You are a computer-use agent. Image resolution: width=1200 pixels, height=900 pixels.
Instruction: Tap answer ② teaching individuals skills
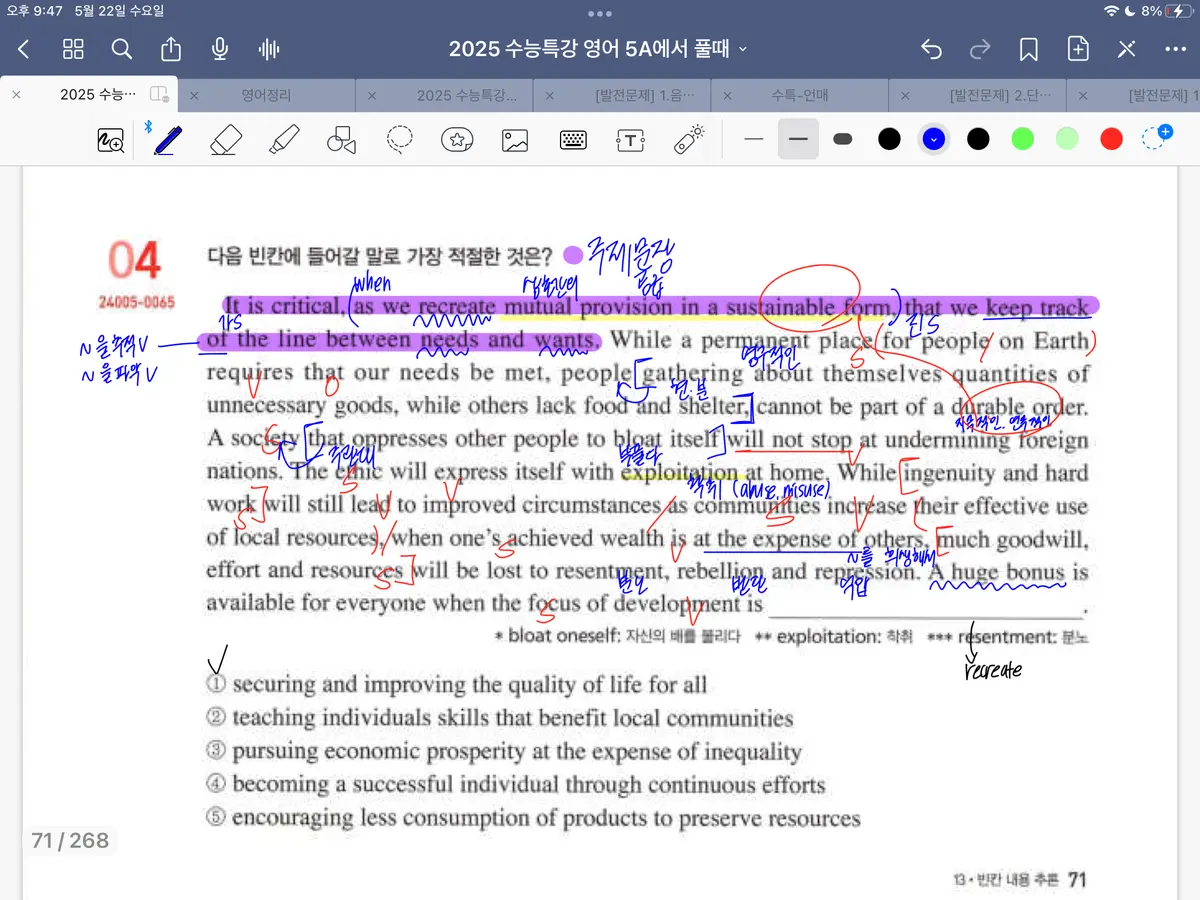[x=500, y=718]
